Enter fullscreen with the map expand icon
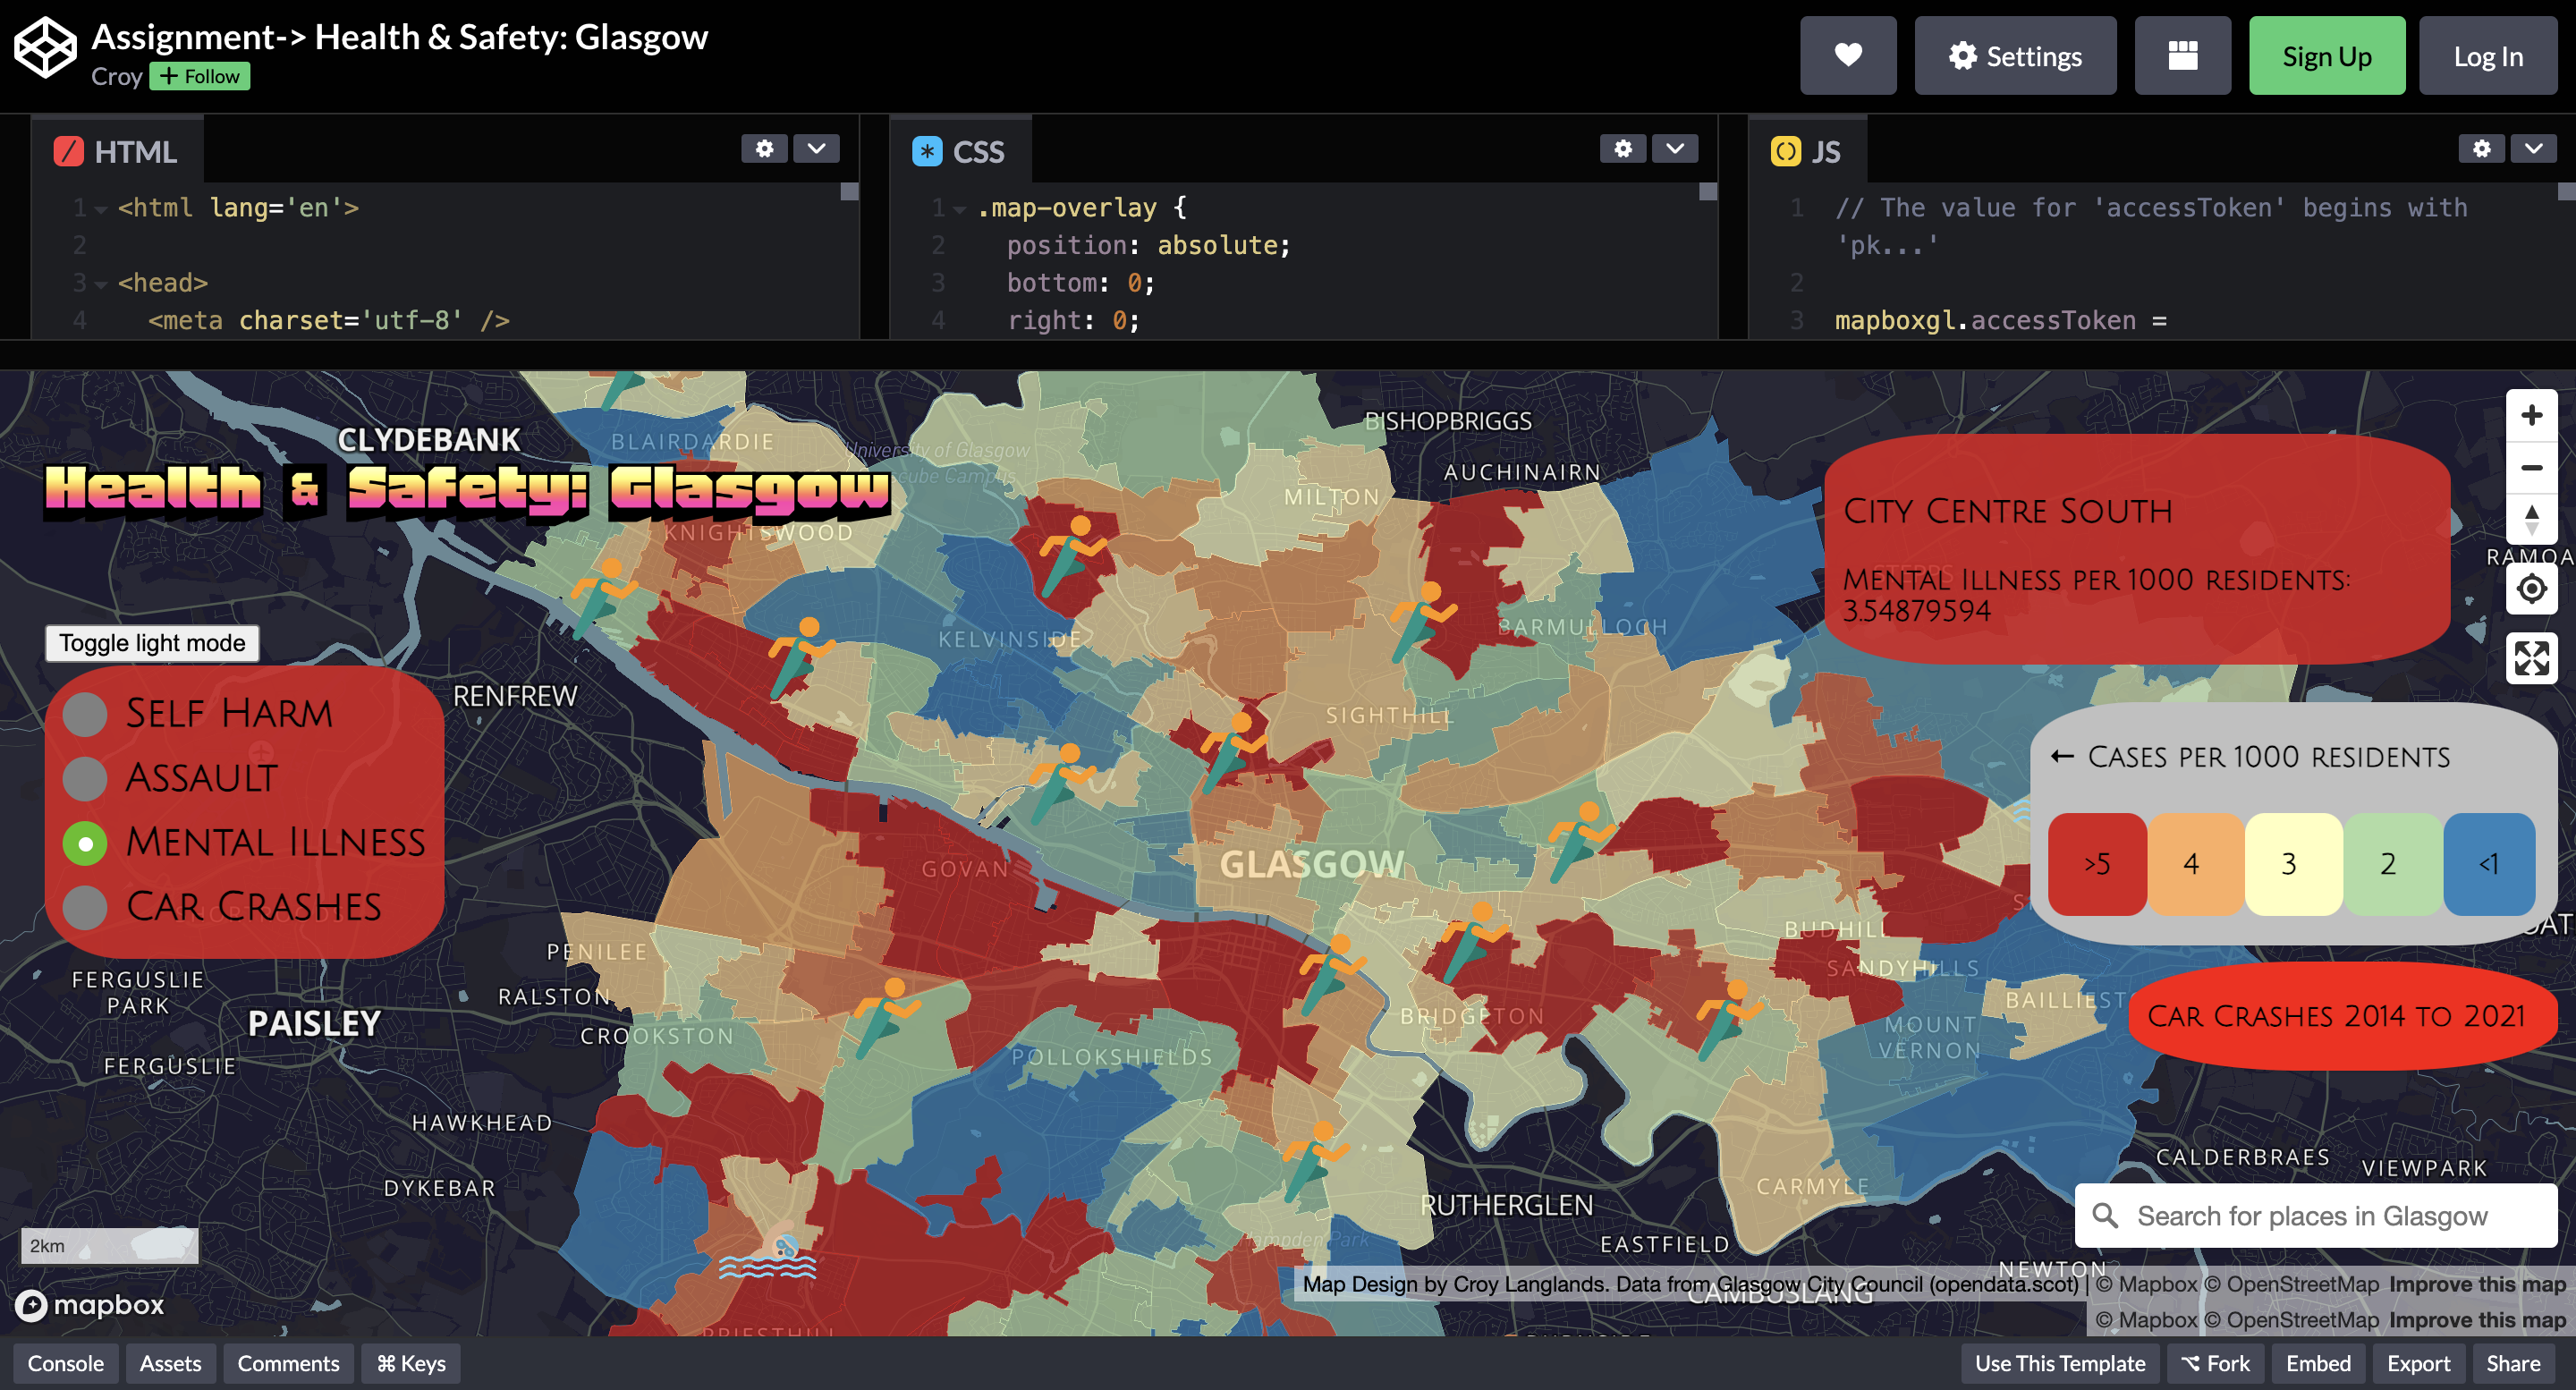Image resolution: width=2576 pixels, height=1390 pixels. click(x=2532, y=657)
